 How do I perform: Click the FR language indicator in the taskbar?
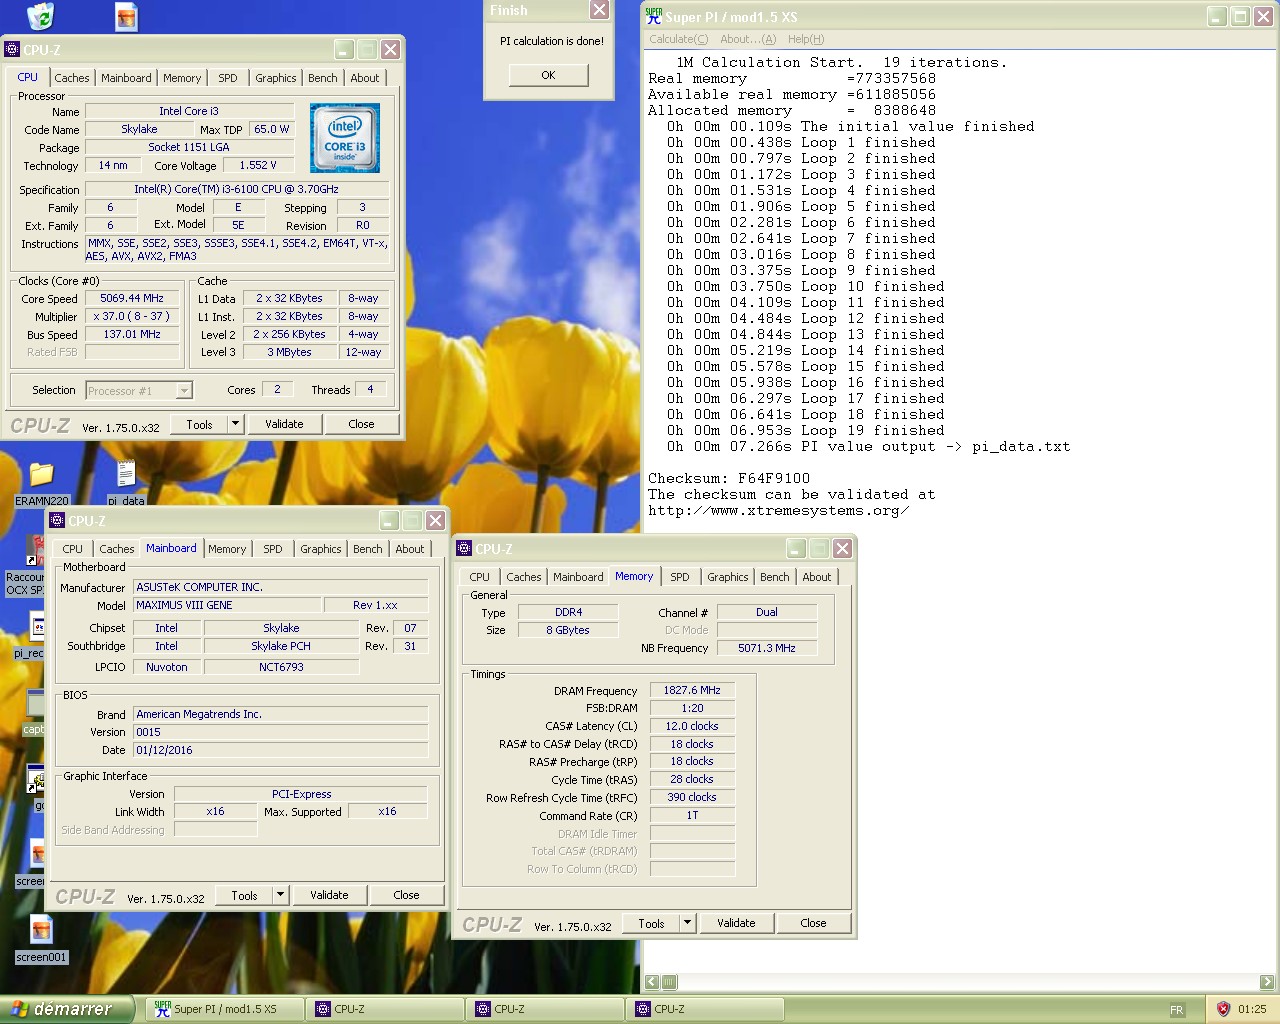(1177, 1010)
